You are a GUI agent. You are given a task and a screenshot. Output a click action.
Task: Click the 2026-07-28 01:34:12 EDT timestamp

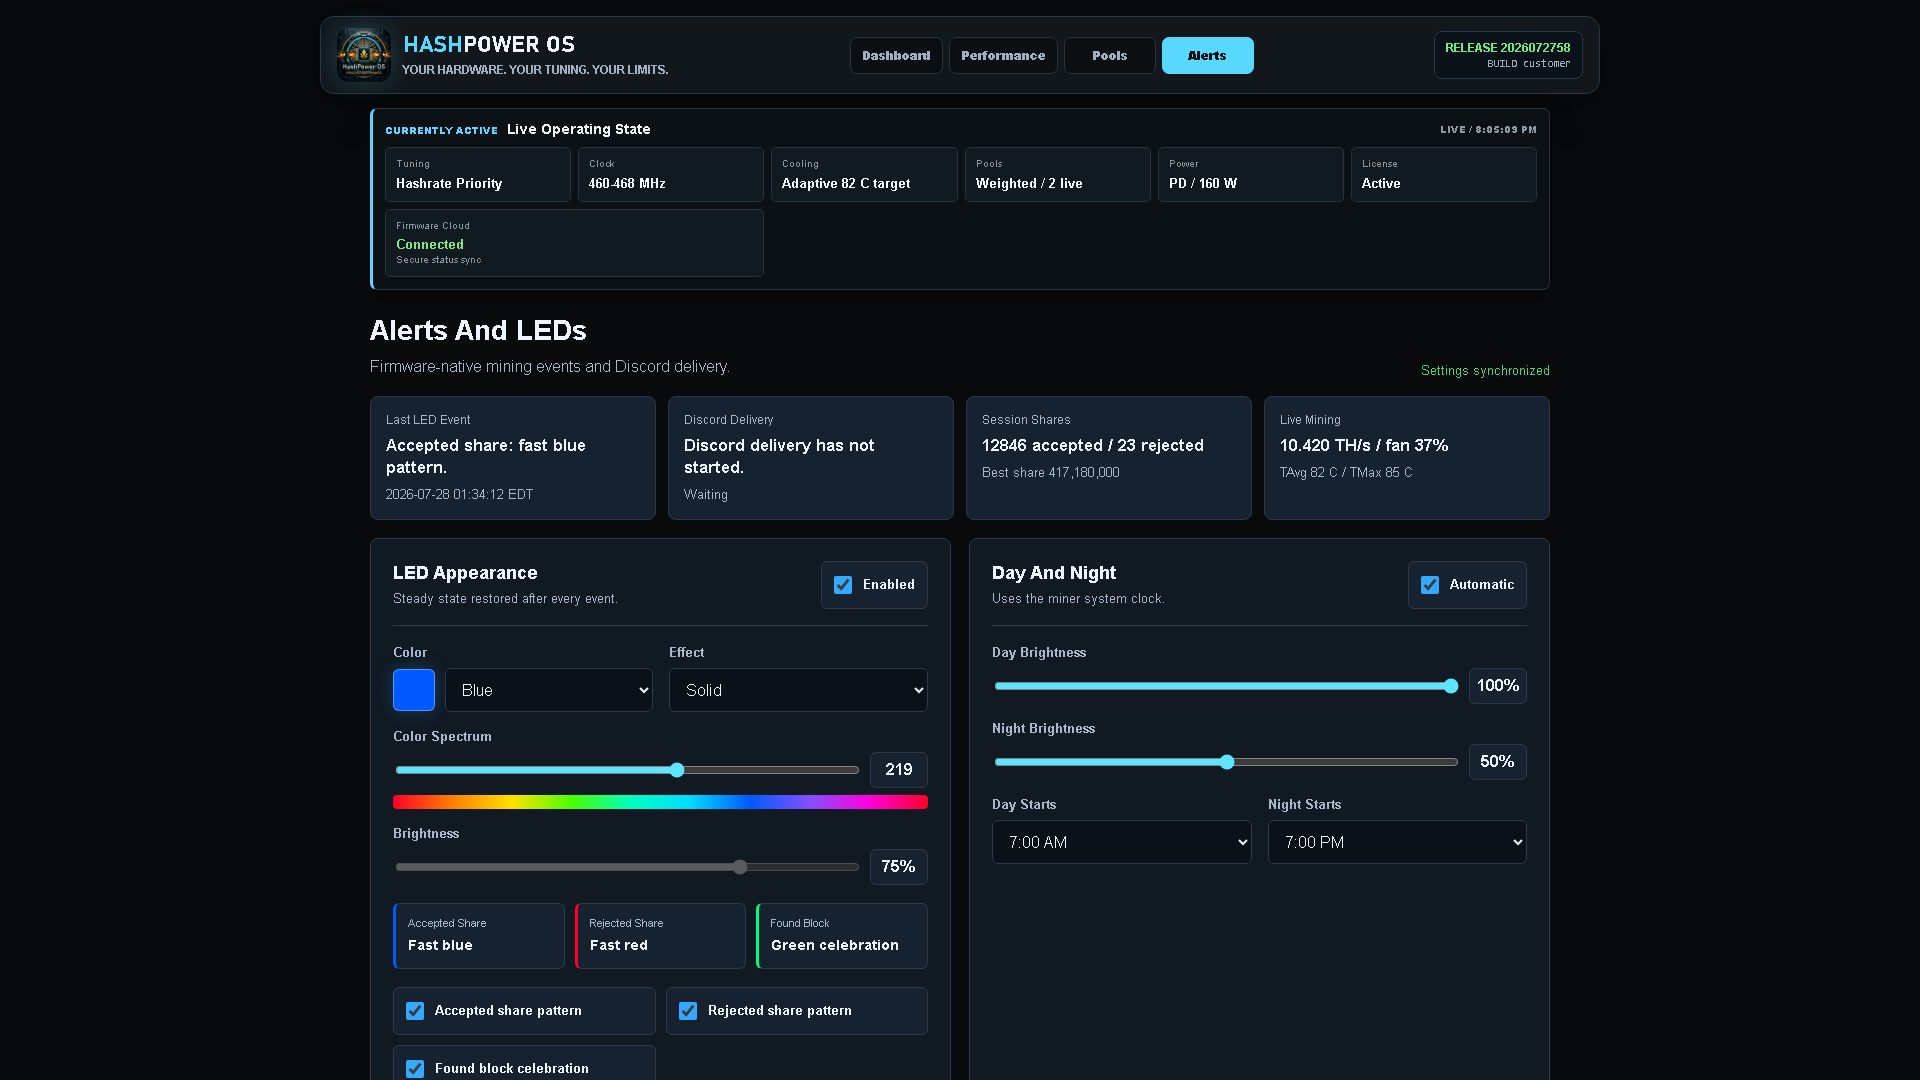click(459, 495)
